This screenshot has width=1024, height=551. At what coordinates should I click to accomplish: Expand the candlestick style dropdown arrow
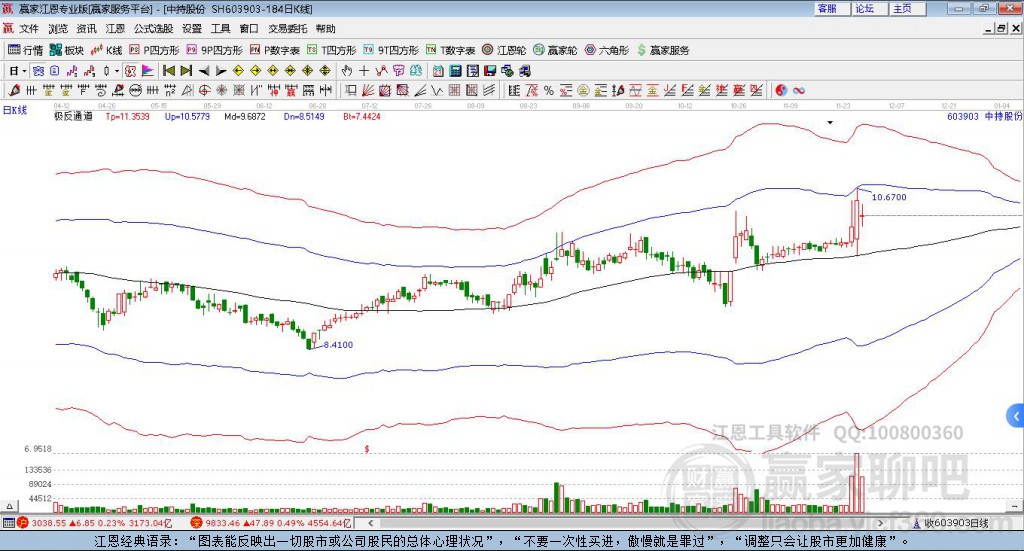click(x=117, y=71)
